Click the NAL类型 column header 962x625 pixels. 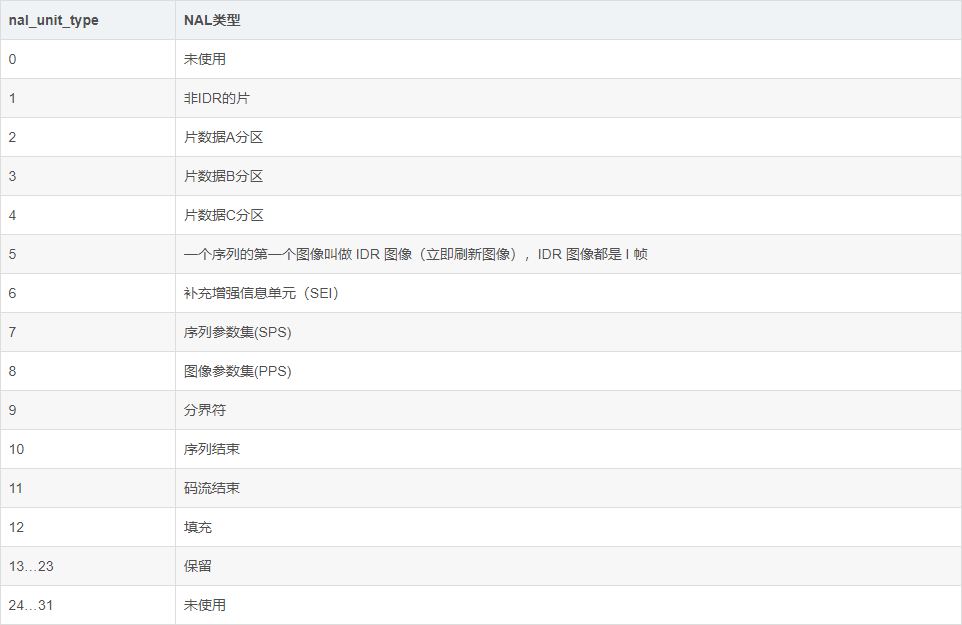click(569, 20)
